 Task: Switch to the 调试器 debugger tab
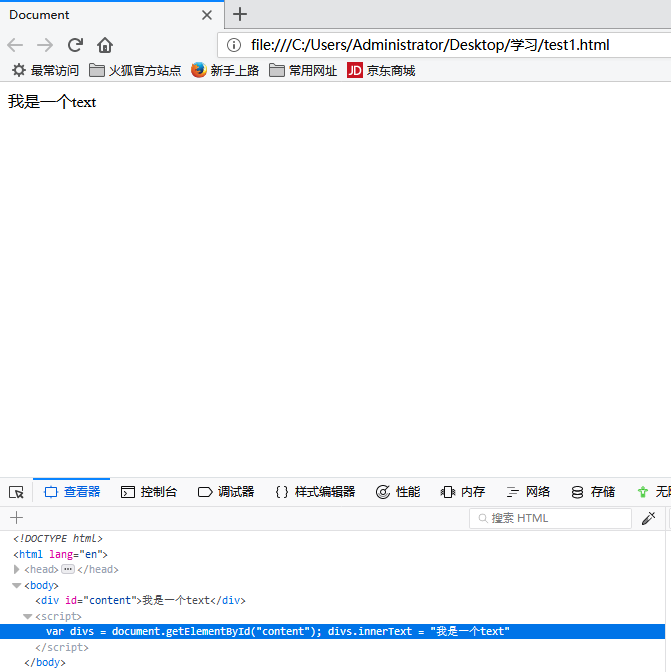point(226,492)
